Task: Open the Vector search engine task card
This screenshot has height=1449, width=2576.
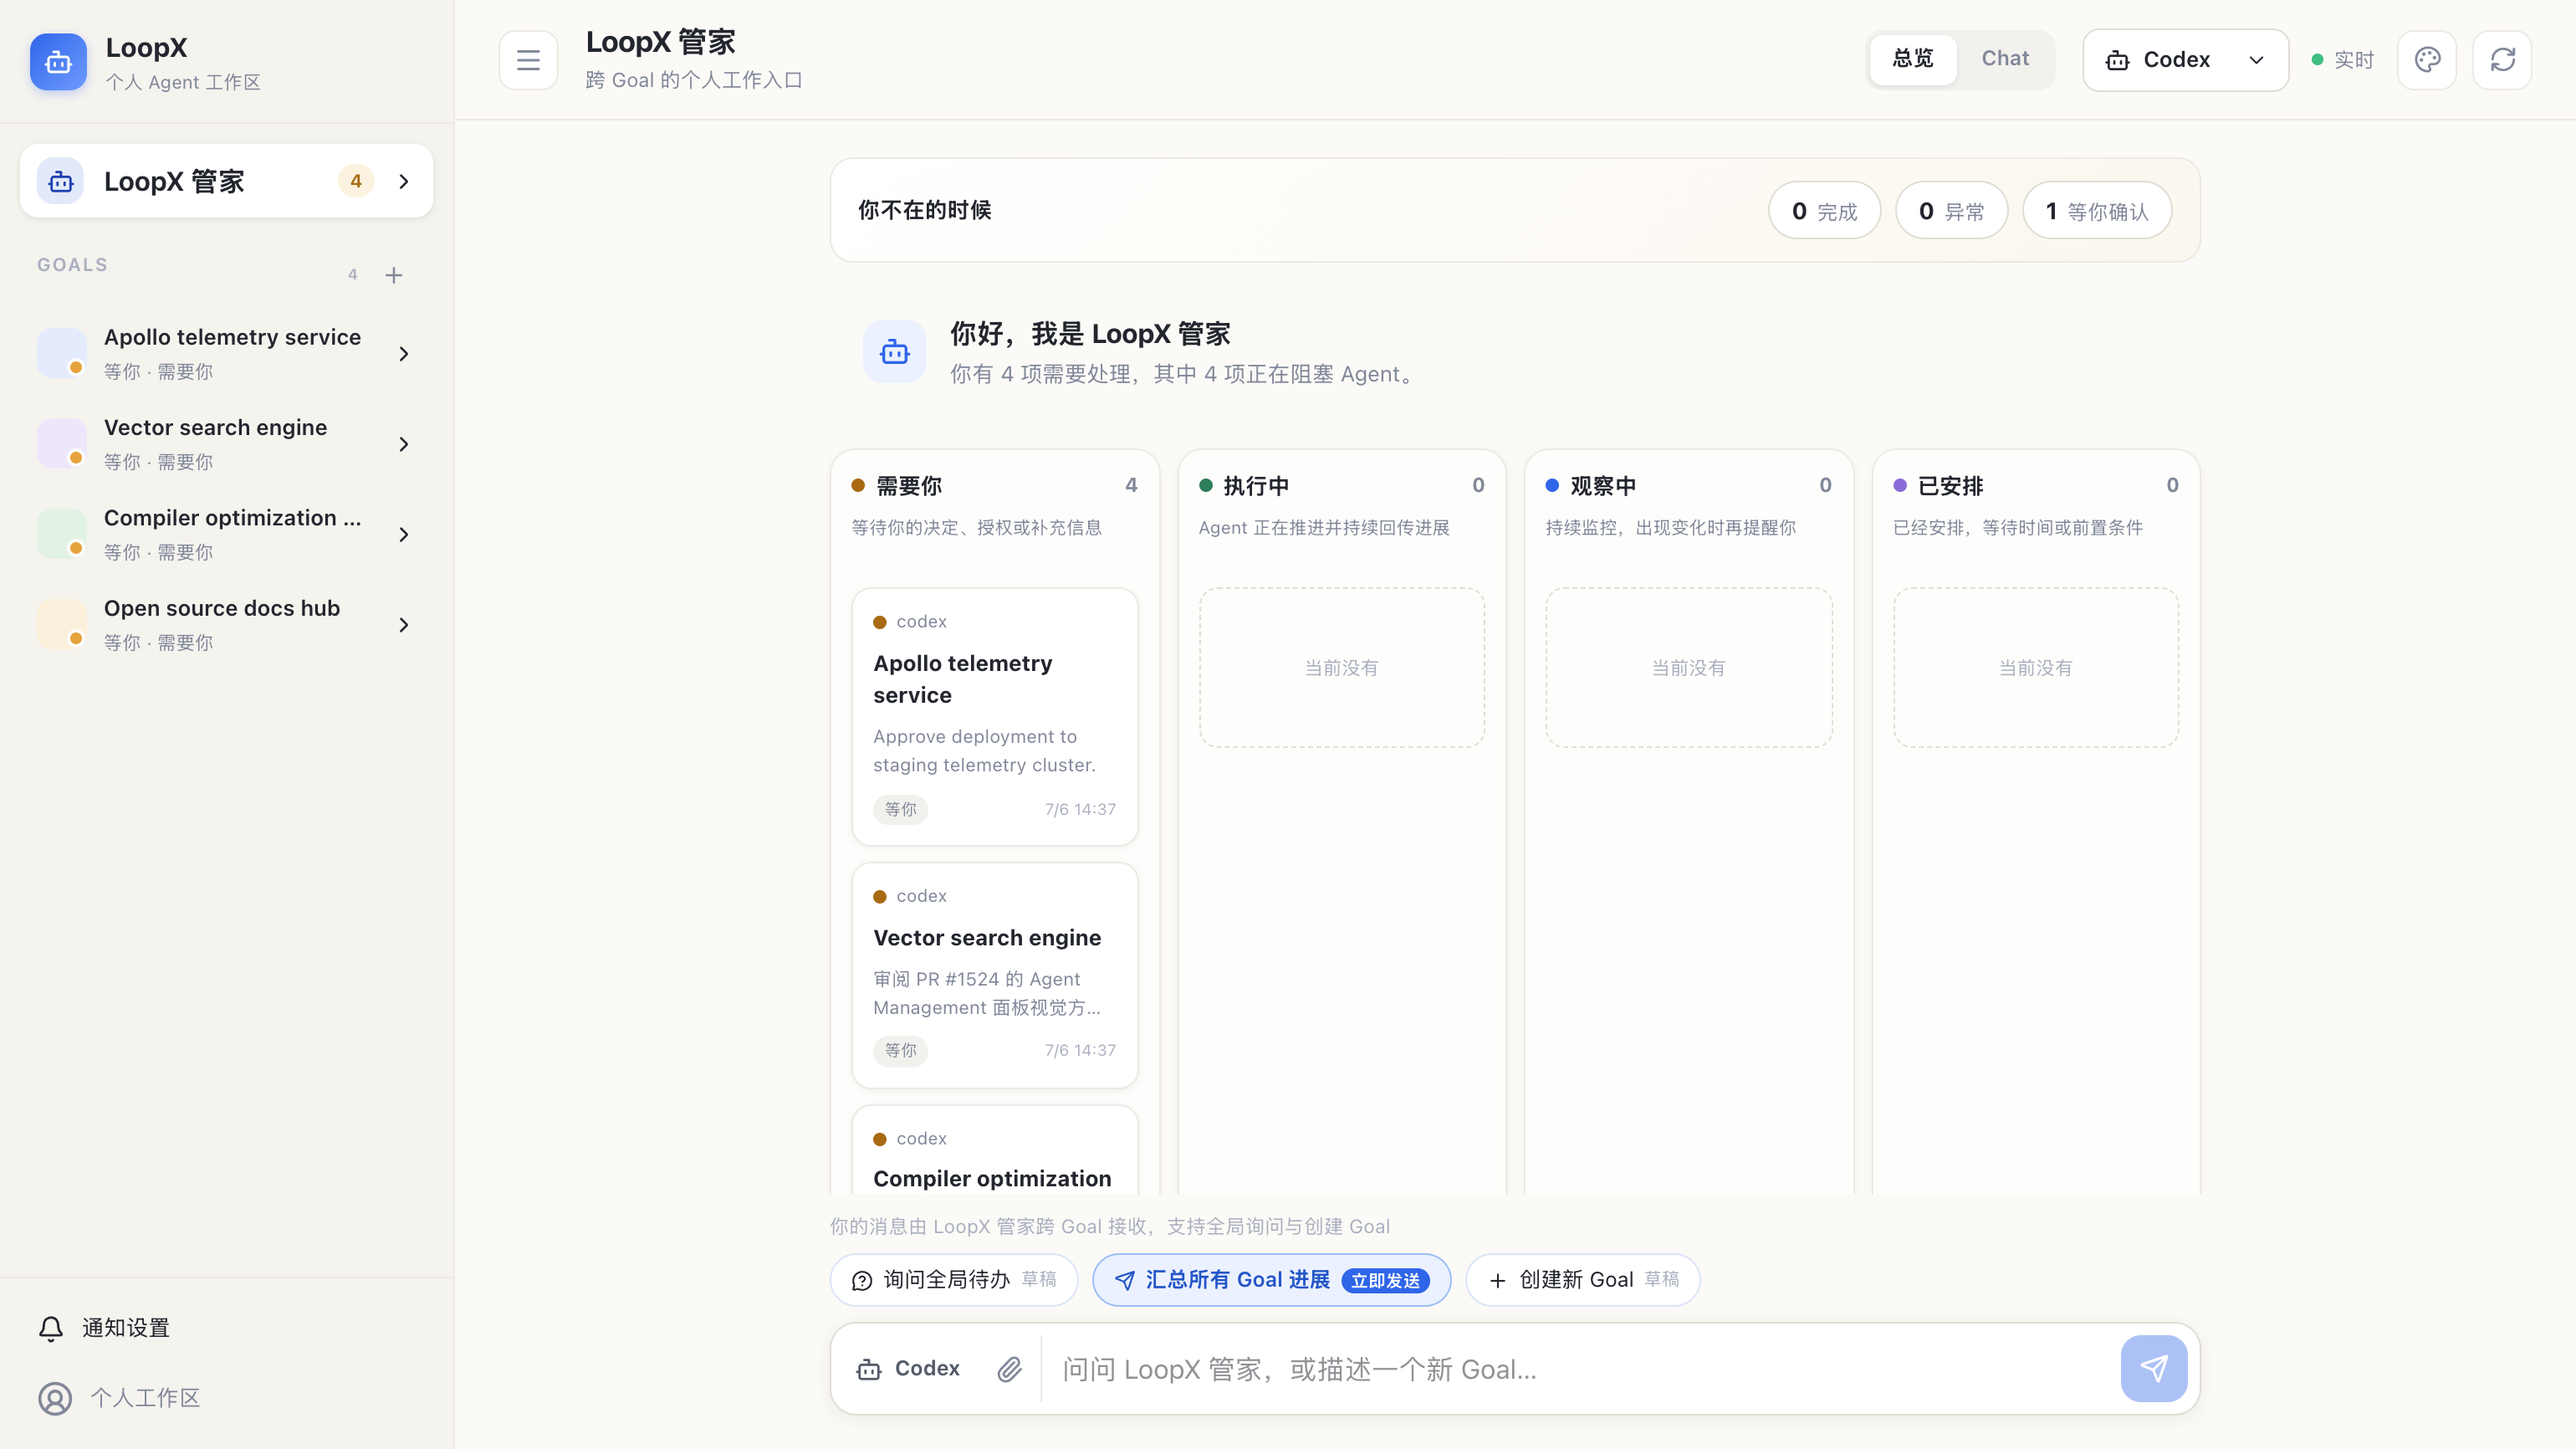Action: pyautogui.click(x=995, y=975)
